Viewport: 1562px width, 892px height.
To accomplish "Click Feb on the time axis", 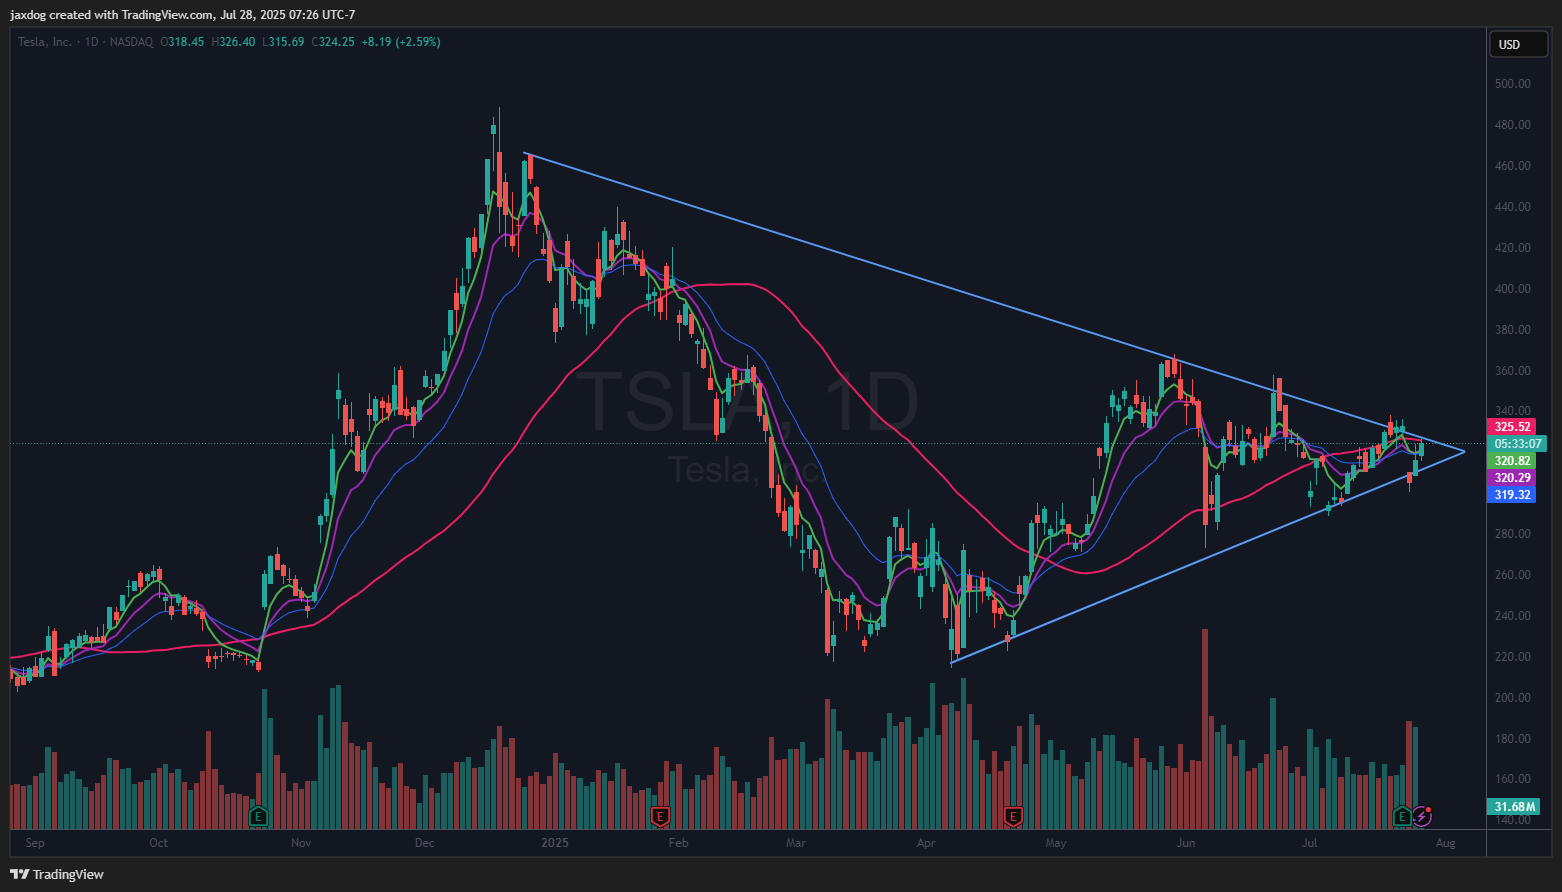I will (x=679, y=843).
